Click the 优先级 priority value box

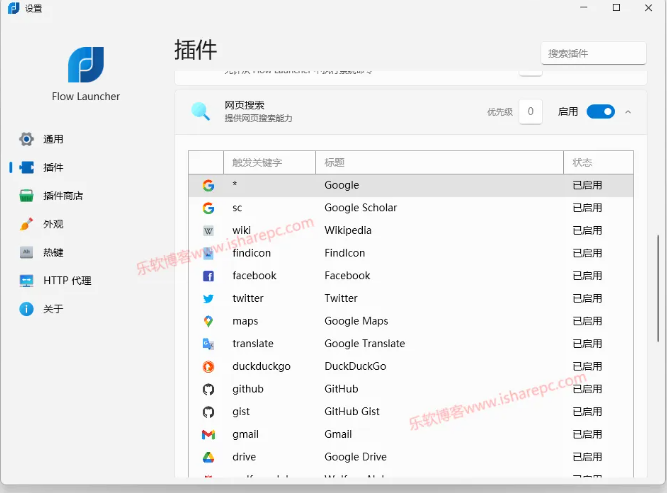point(530,111)
